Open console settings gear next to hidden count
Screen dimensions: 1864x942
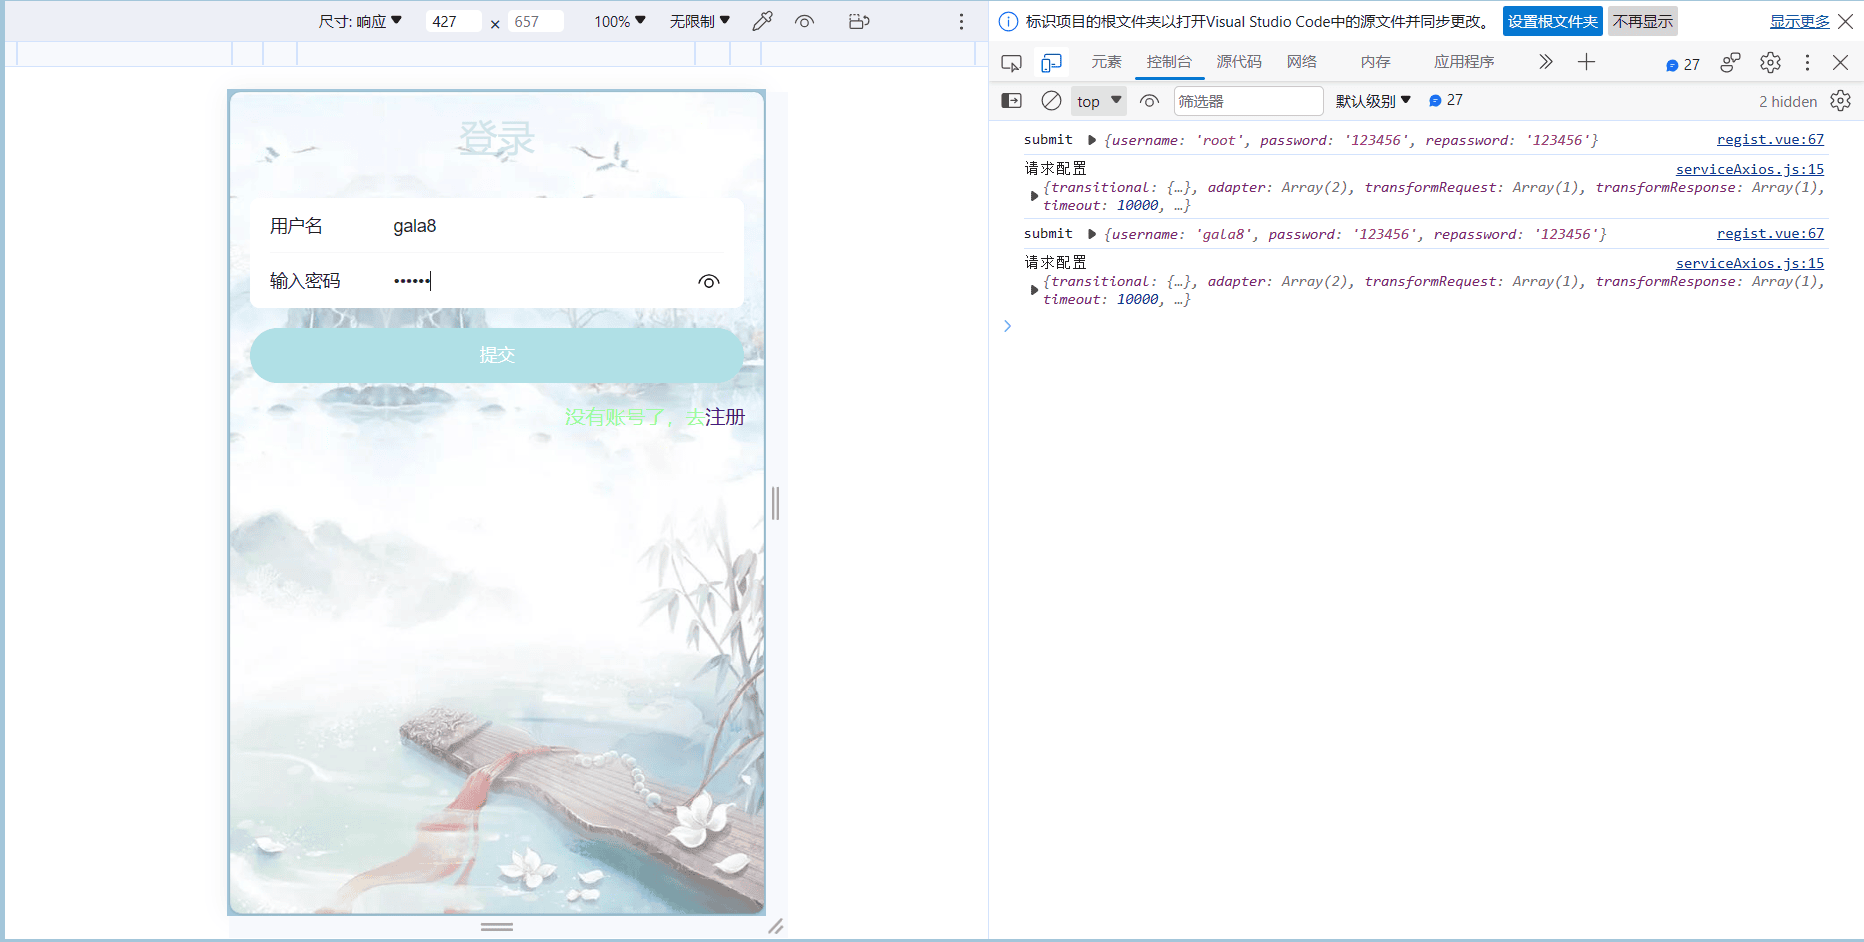[1840, 101]
